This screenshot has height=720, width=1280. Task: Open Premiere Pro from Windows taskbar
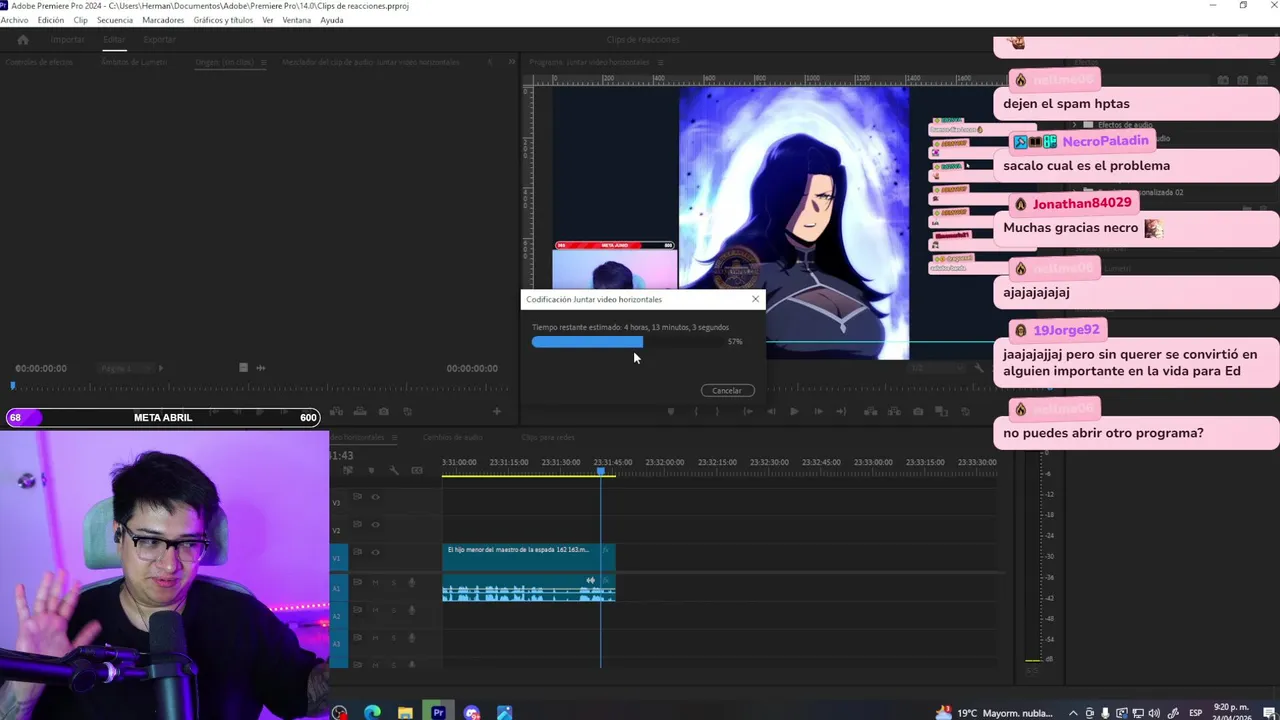pyautogui.click(x=438, y=713)
